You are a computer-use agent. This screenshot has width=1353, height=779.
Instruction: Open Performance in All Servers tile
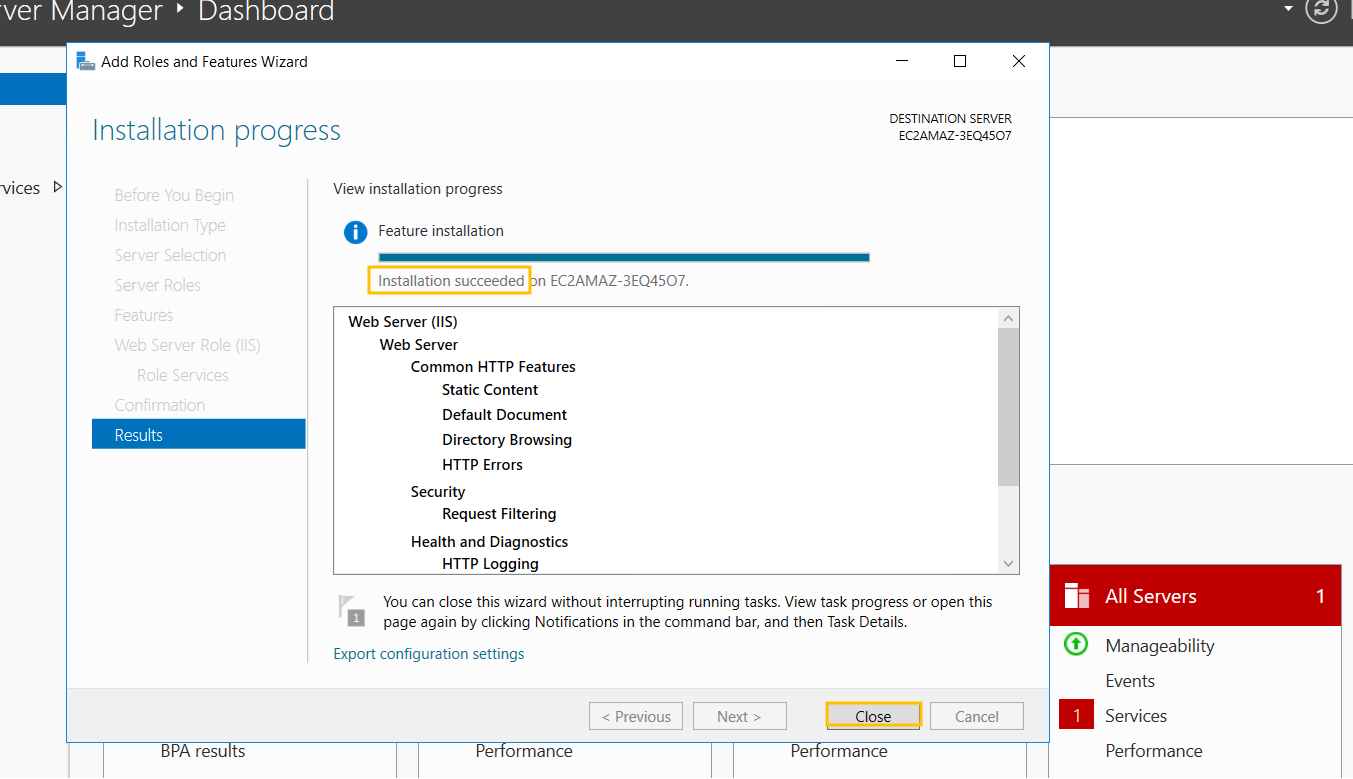pos(1154,751)
